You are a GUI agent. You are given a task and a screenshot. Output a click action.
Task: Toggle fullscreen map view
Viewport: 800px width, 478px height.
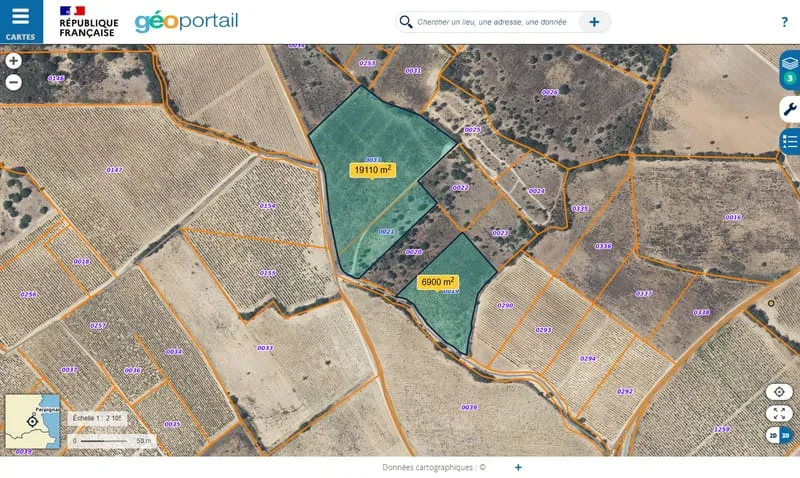pyautogui.click(x=779, y=413)
